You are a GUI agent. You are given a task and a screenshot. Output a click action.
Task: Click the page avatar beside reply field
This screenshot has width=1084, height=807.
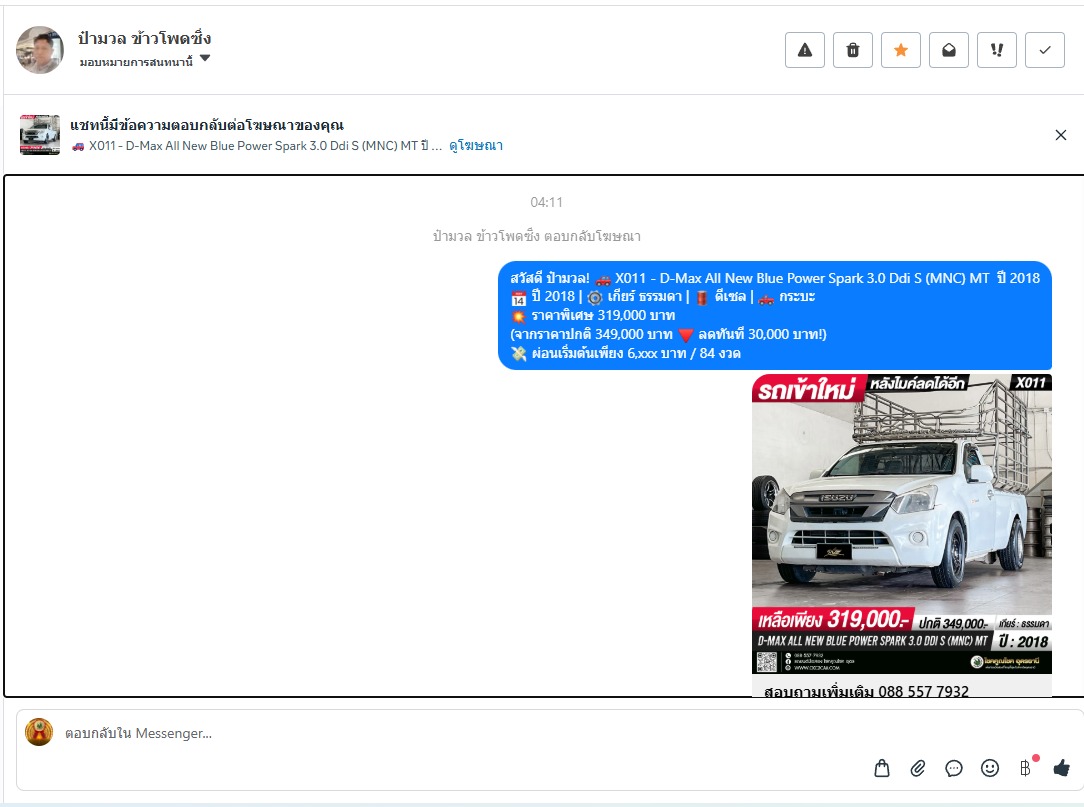pos(39,732)
